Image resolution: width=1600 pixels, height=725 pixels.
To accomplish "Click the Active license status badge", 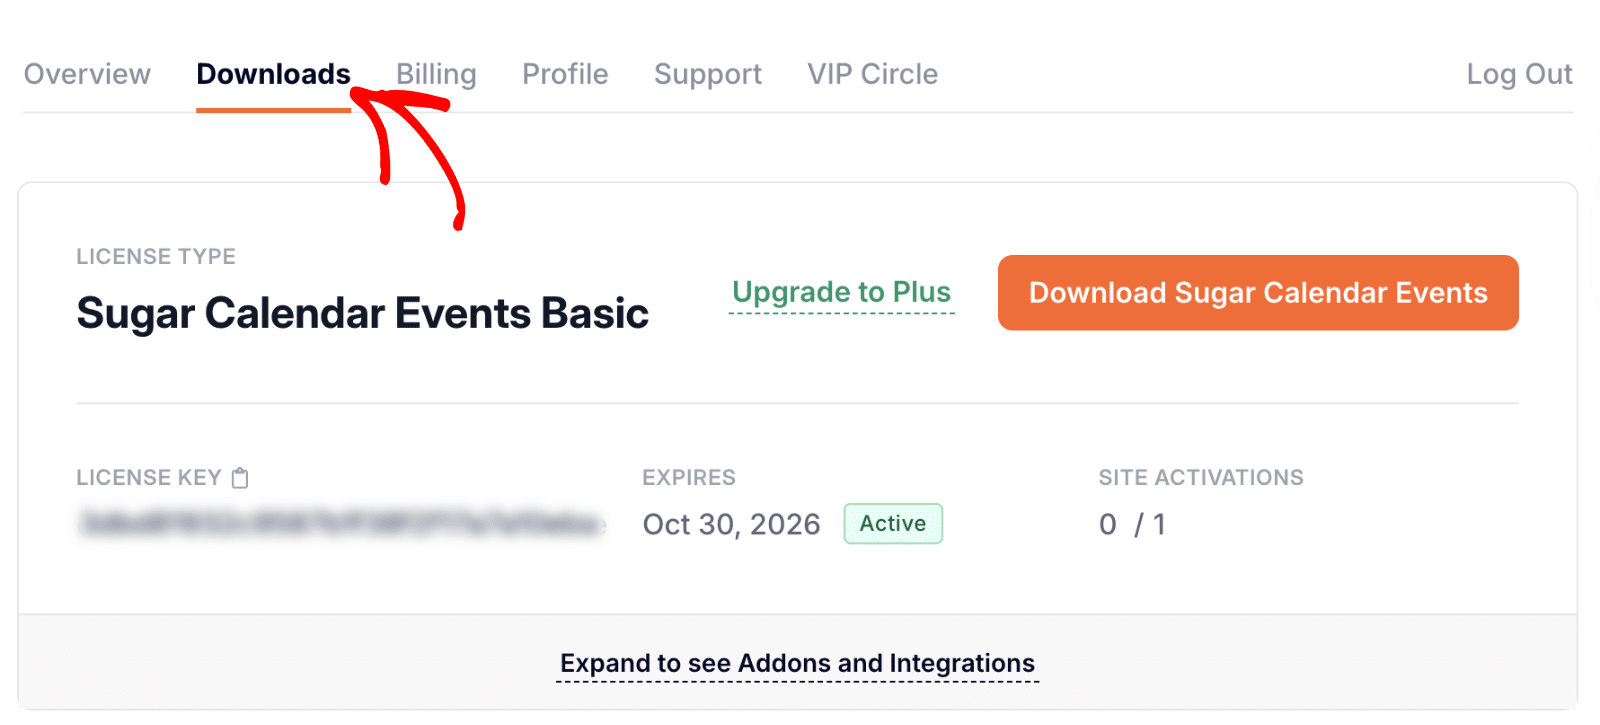I will click(892, 523).
